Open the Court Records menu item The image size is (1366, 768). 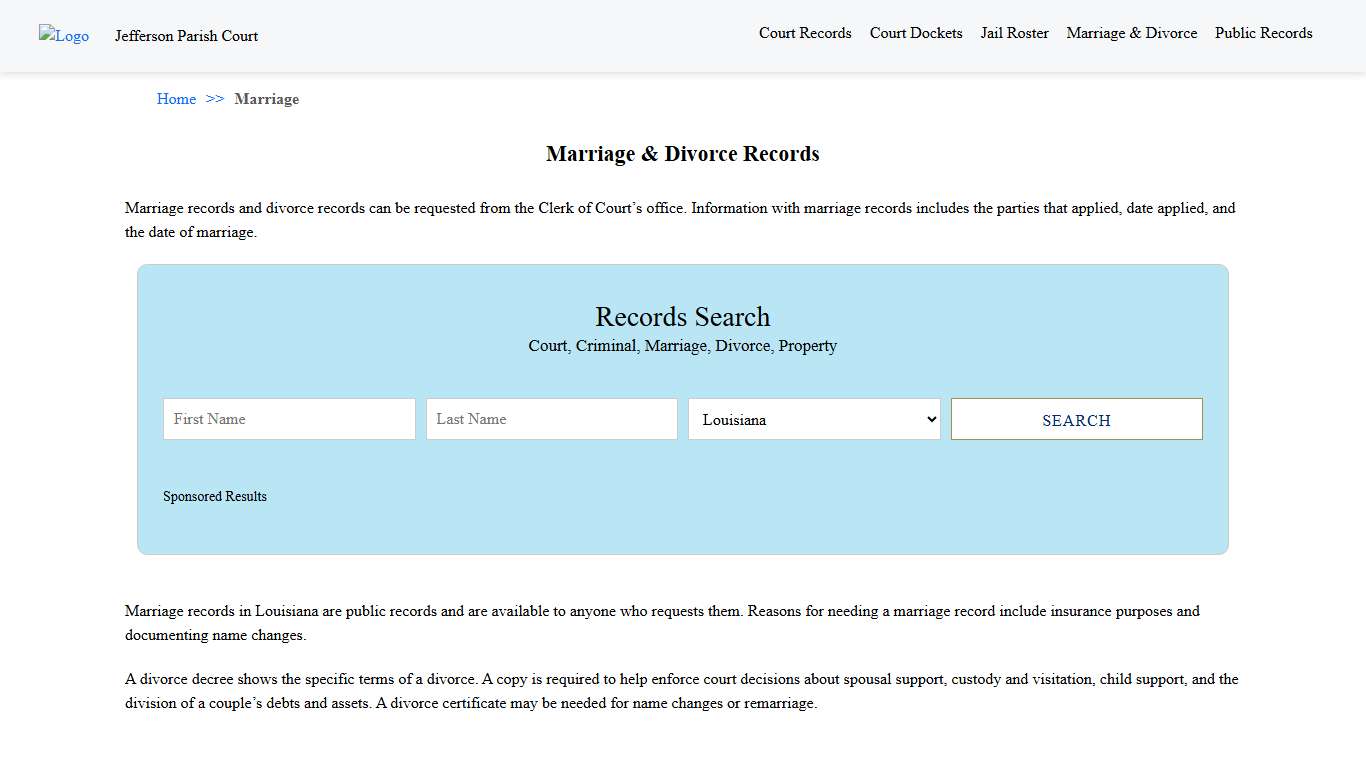pos(805,33)
